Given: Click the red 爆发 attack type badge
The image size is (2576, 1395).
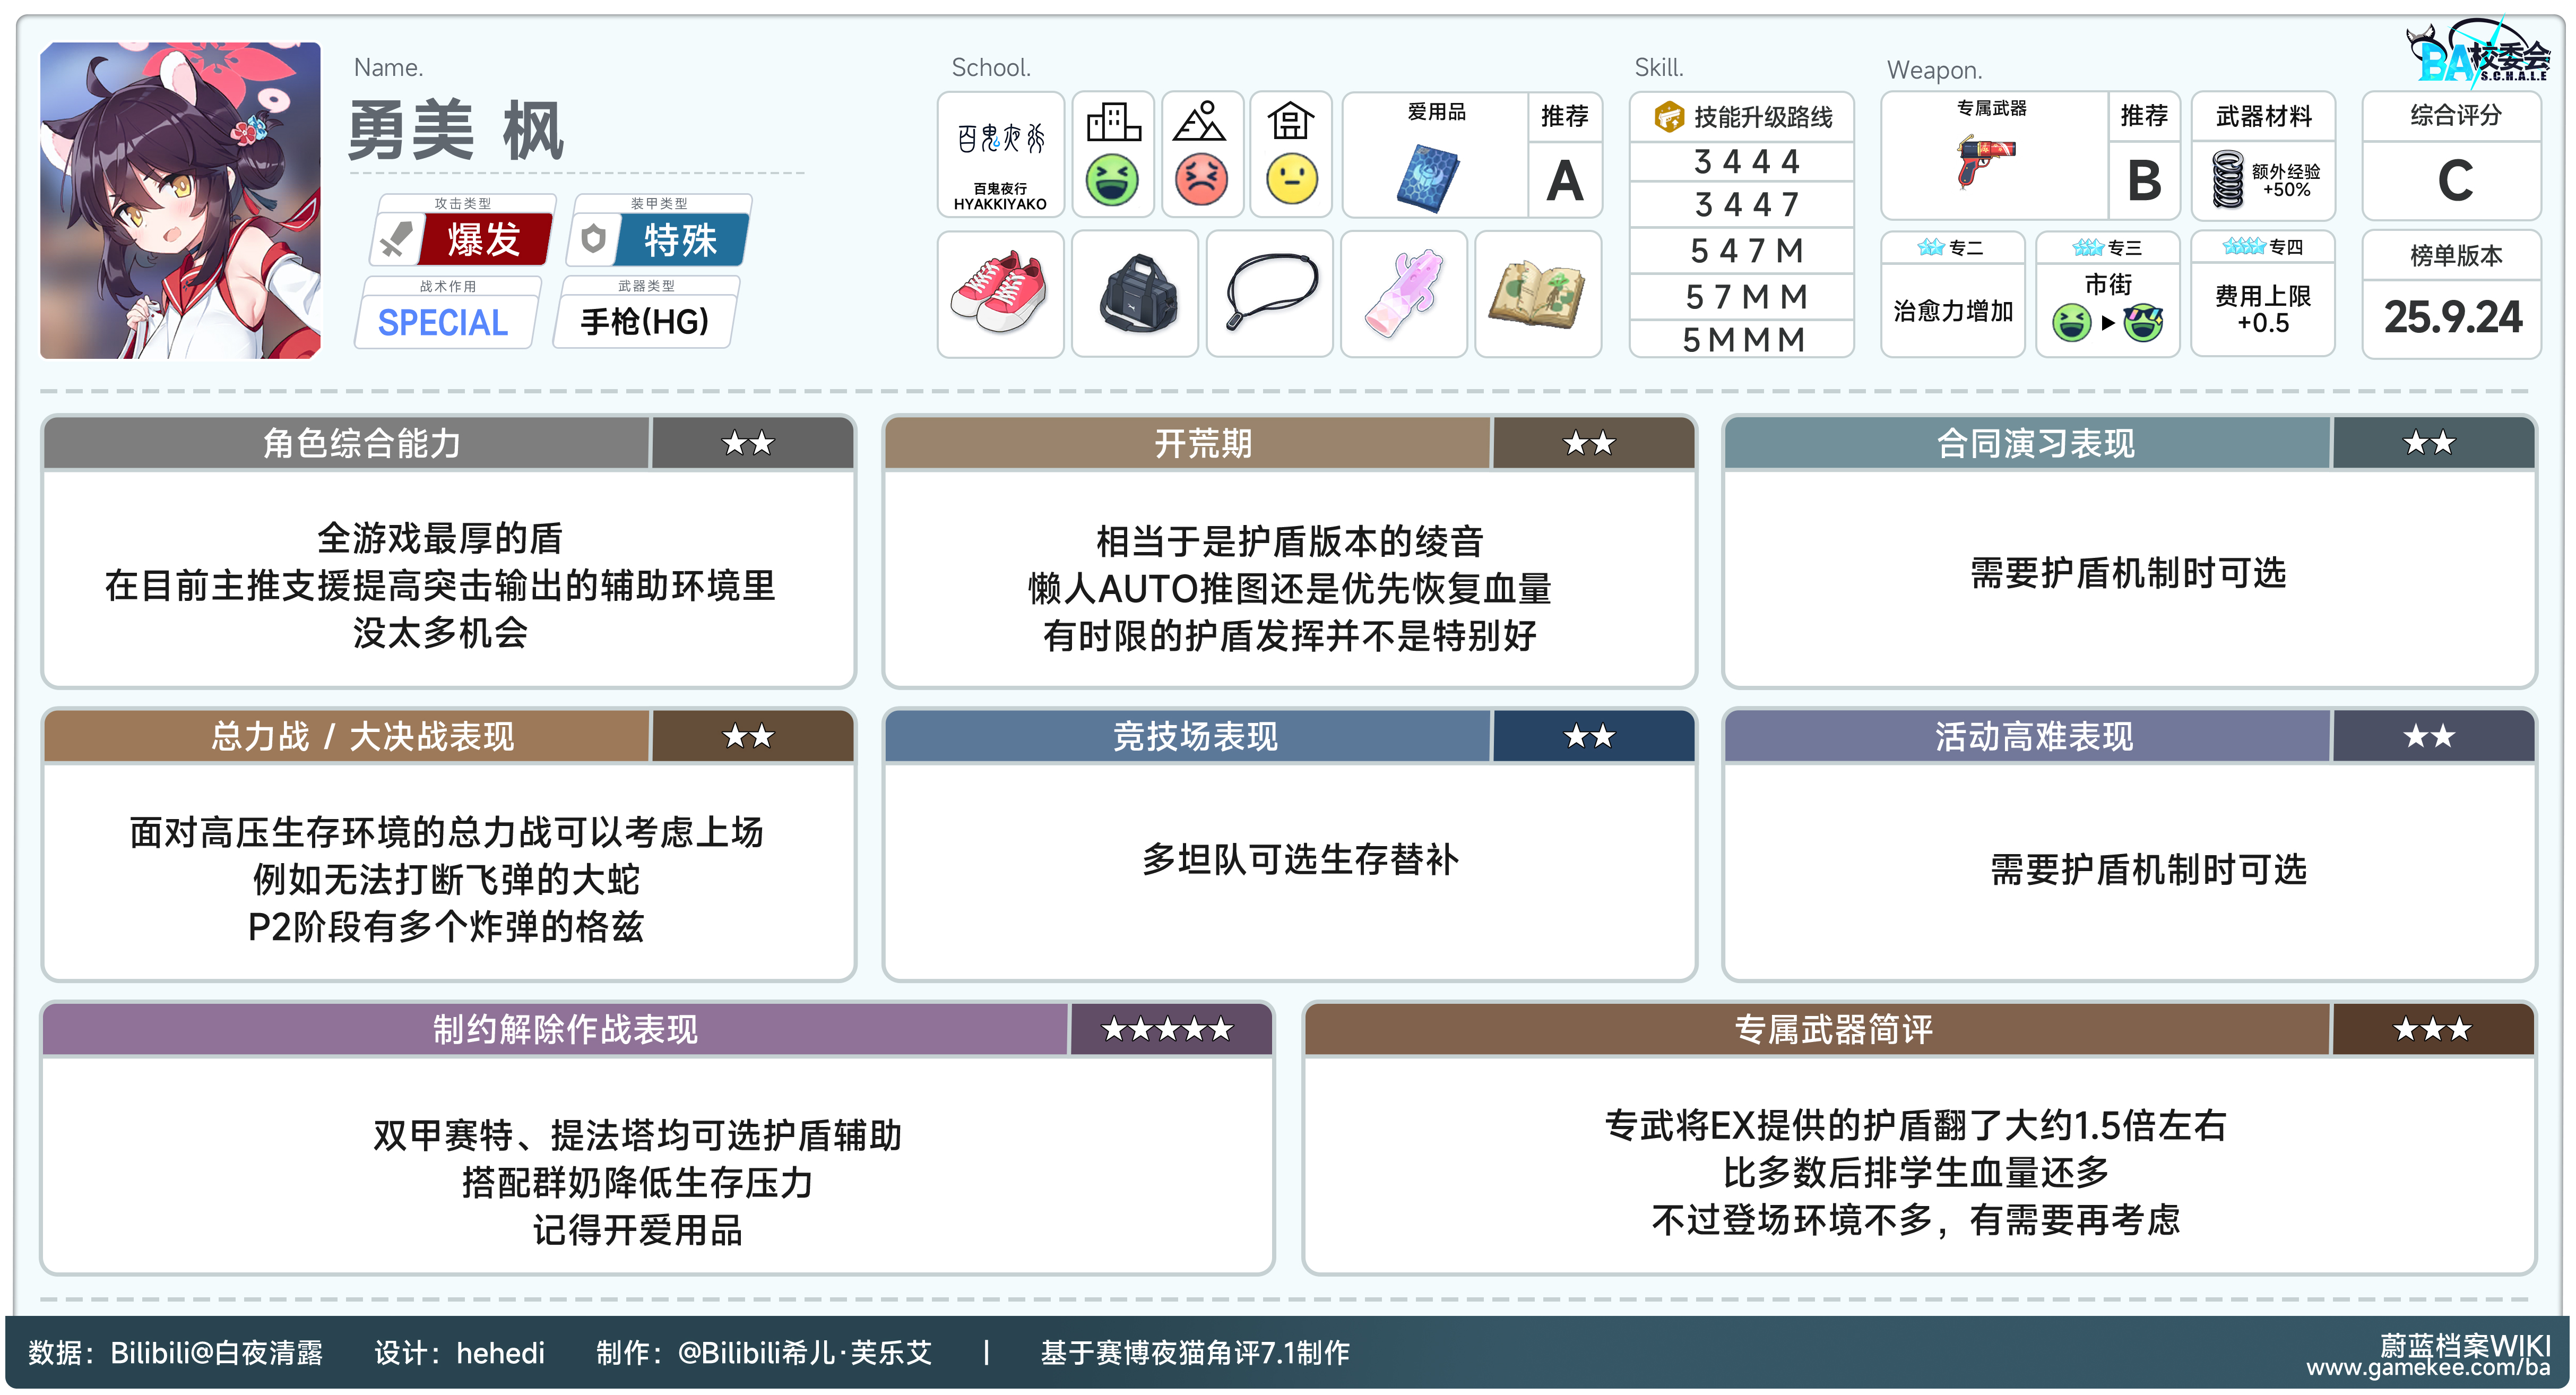Looking at the screenshot, I should [x=483, y=240].
